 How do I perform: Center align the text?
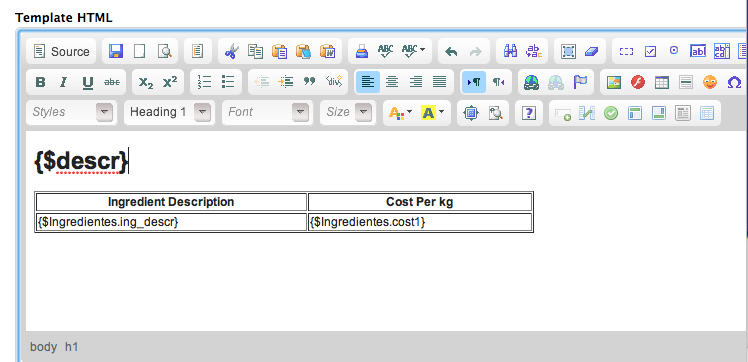392,82
